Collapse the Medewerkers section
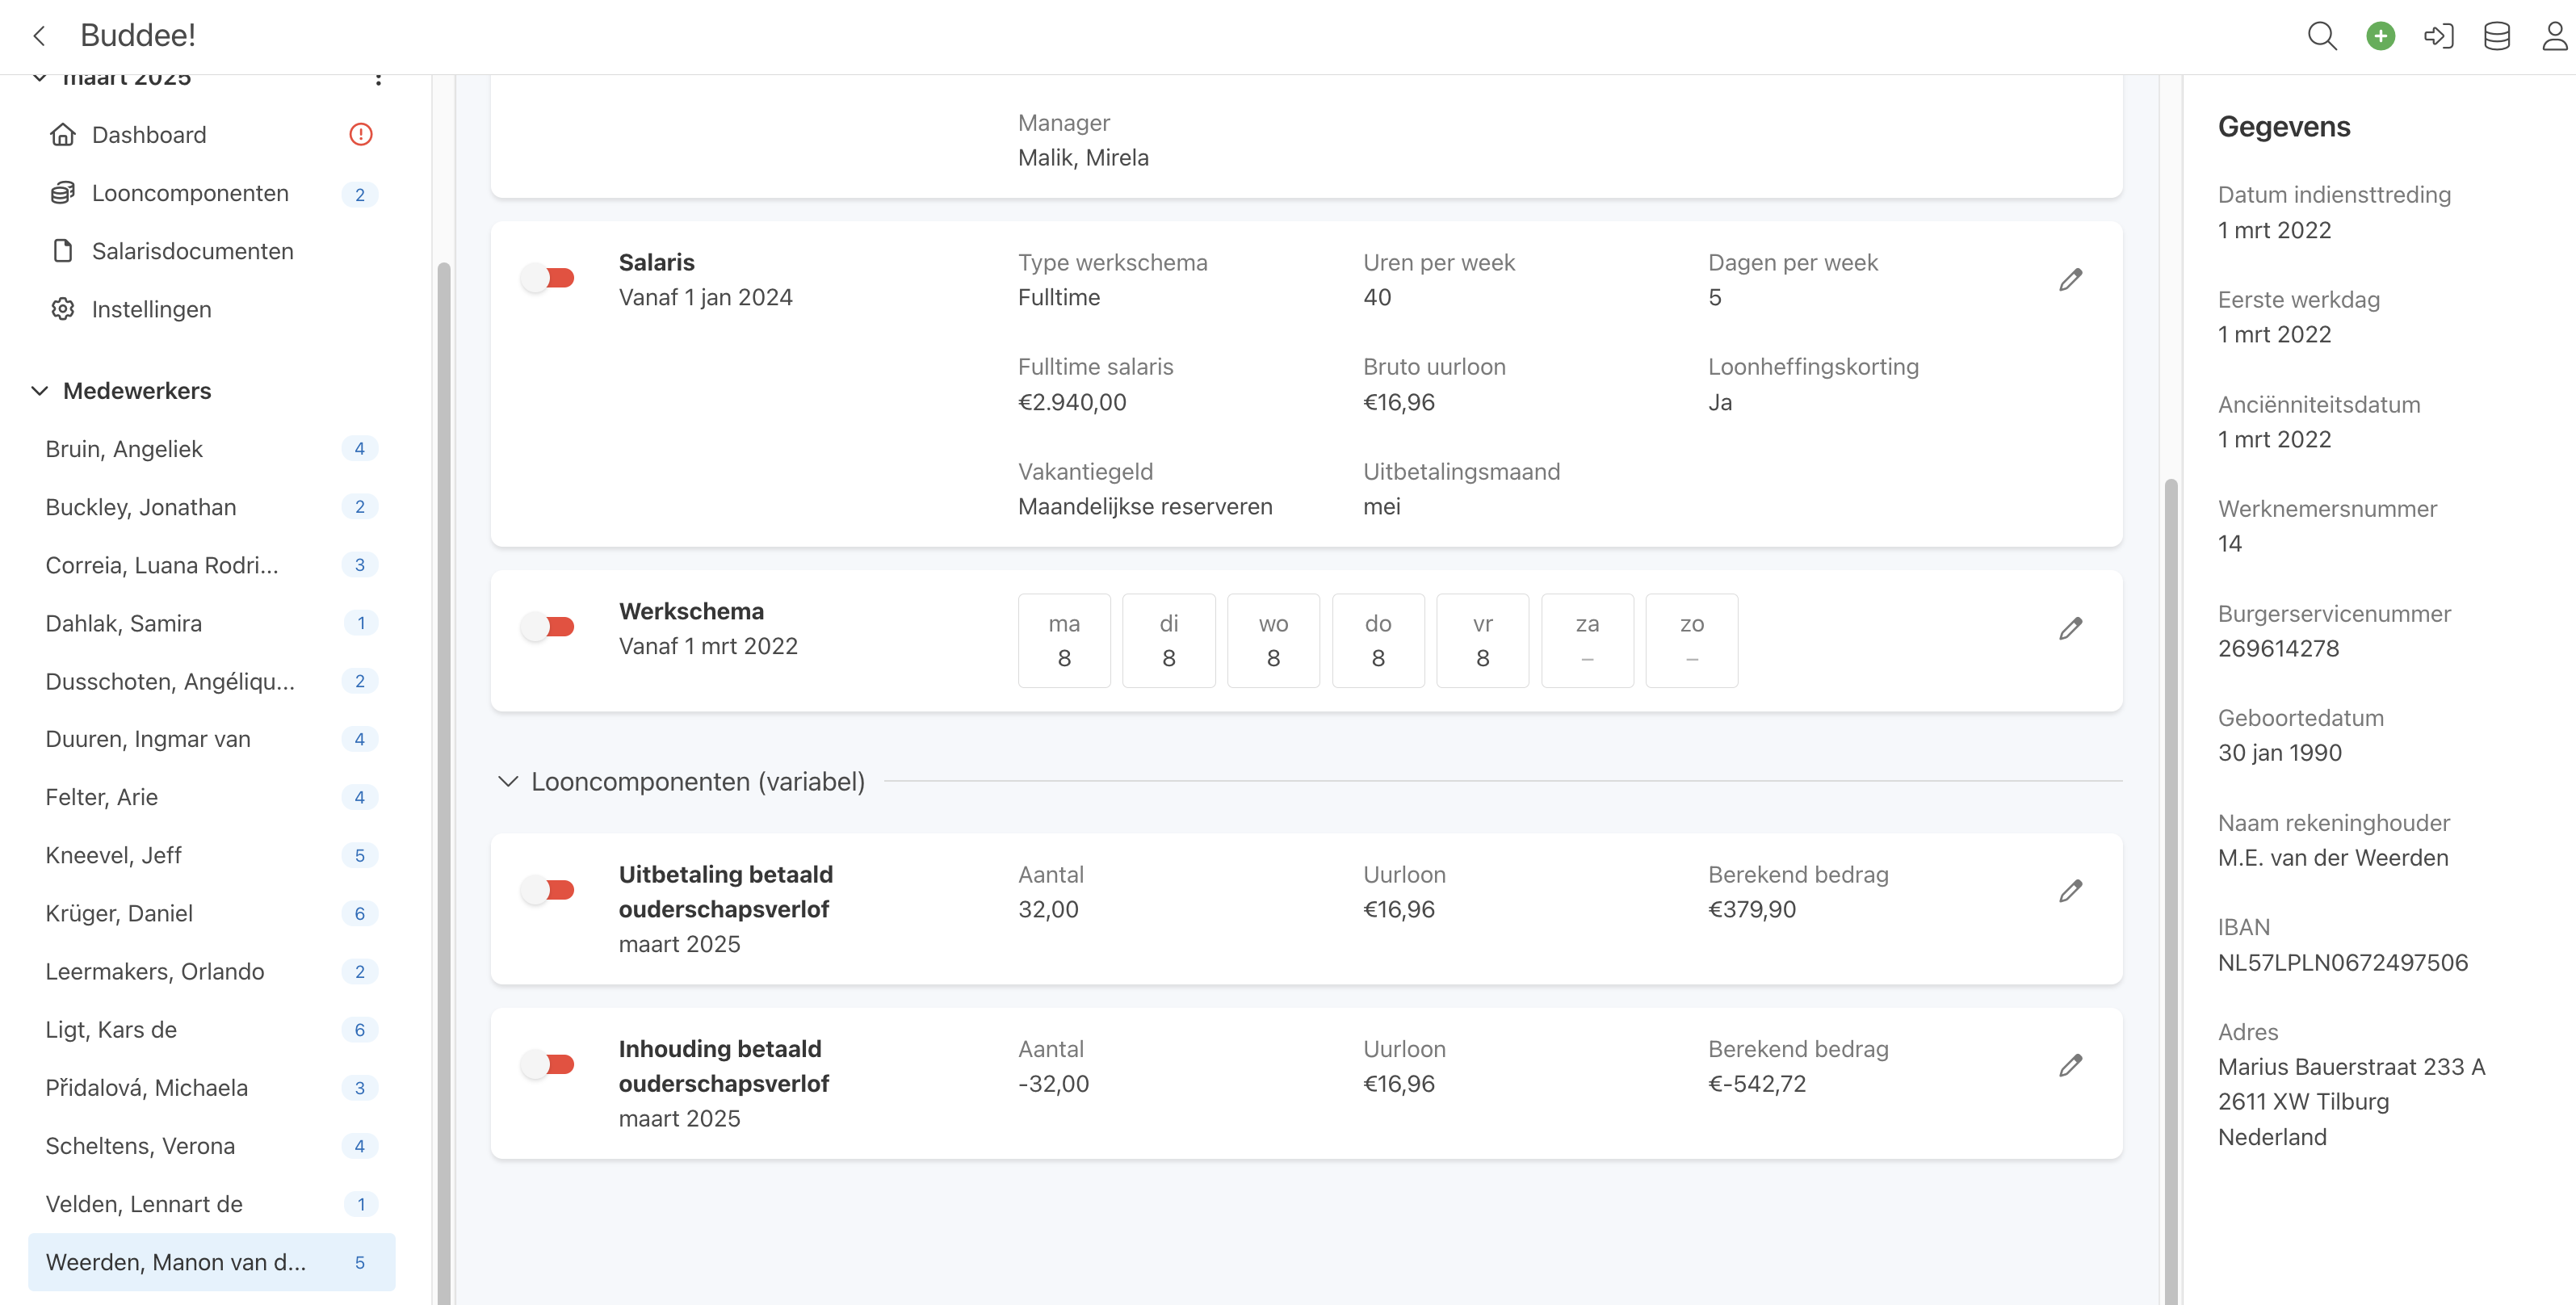 point(40,391)
